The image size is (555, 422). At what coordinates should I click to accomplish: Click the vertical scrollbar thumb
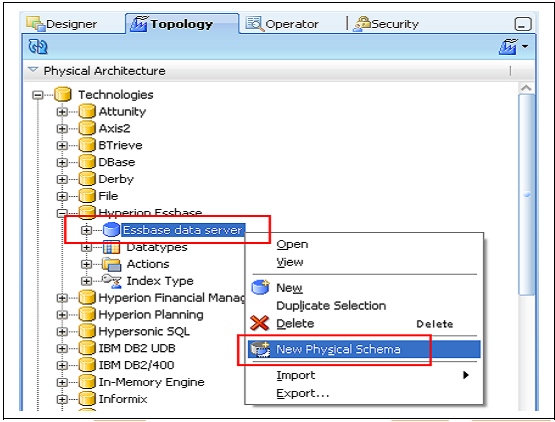(527, 194)
